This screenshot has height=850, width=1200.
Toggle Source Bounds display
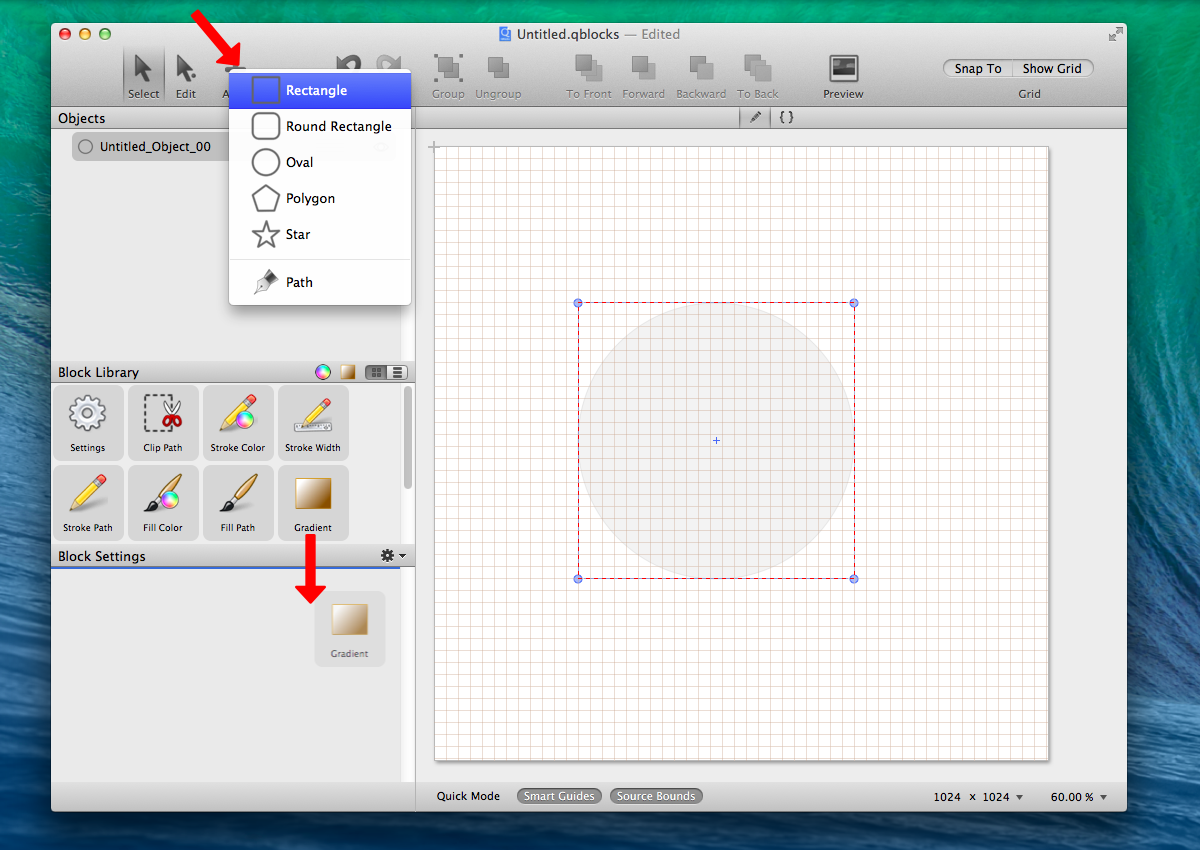[x=656, y=796]
